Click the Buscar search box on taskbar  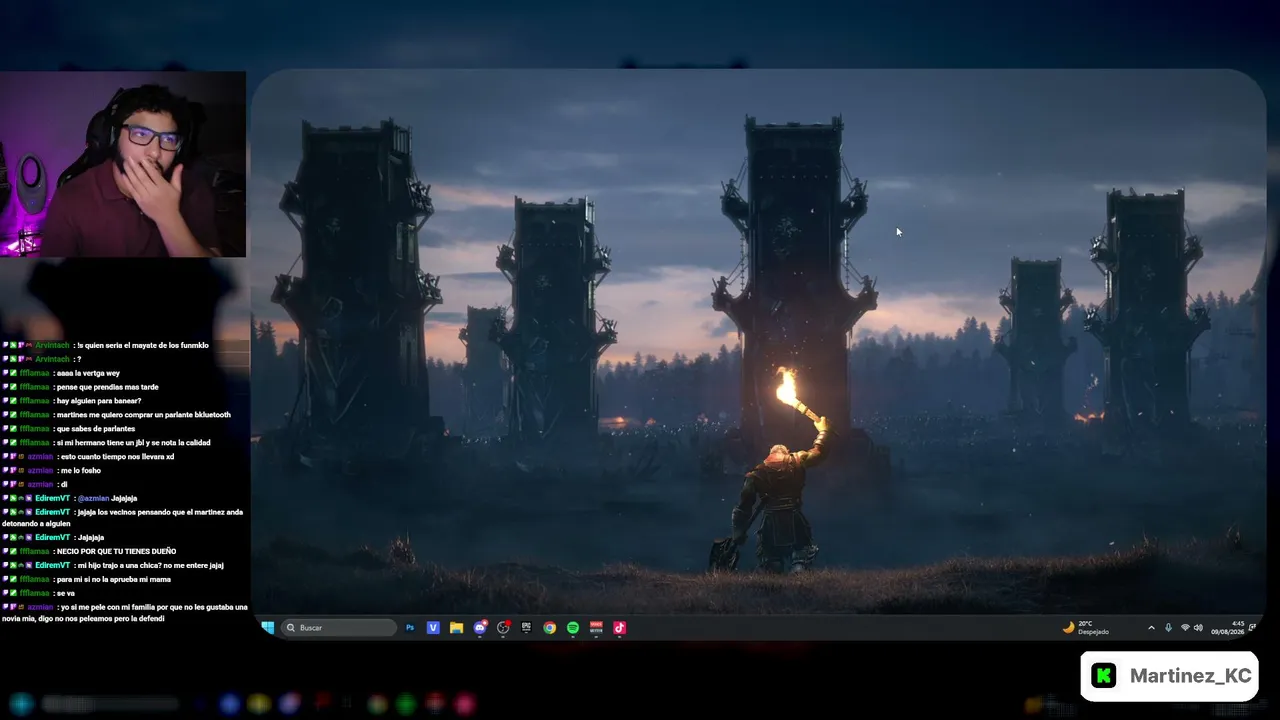340,628
